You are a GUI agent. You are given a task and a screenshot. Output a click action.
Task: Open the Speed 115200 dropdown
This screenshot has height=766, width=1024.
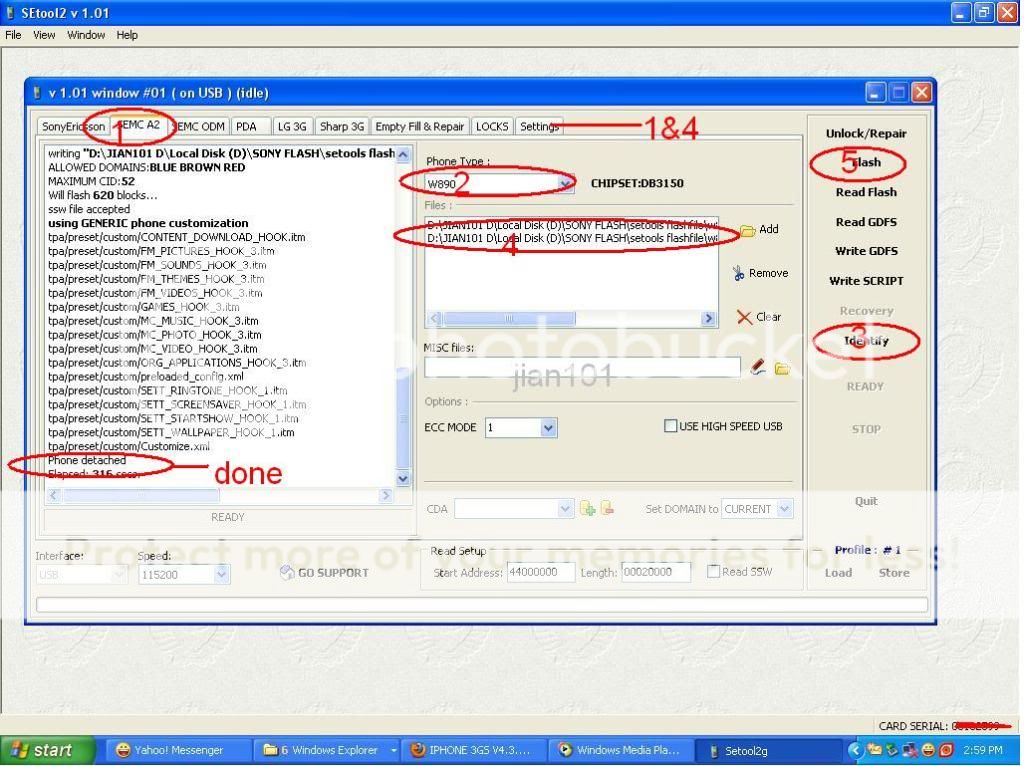click(x=221, y=575)
